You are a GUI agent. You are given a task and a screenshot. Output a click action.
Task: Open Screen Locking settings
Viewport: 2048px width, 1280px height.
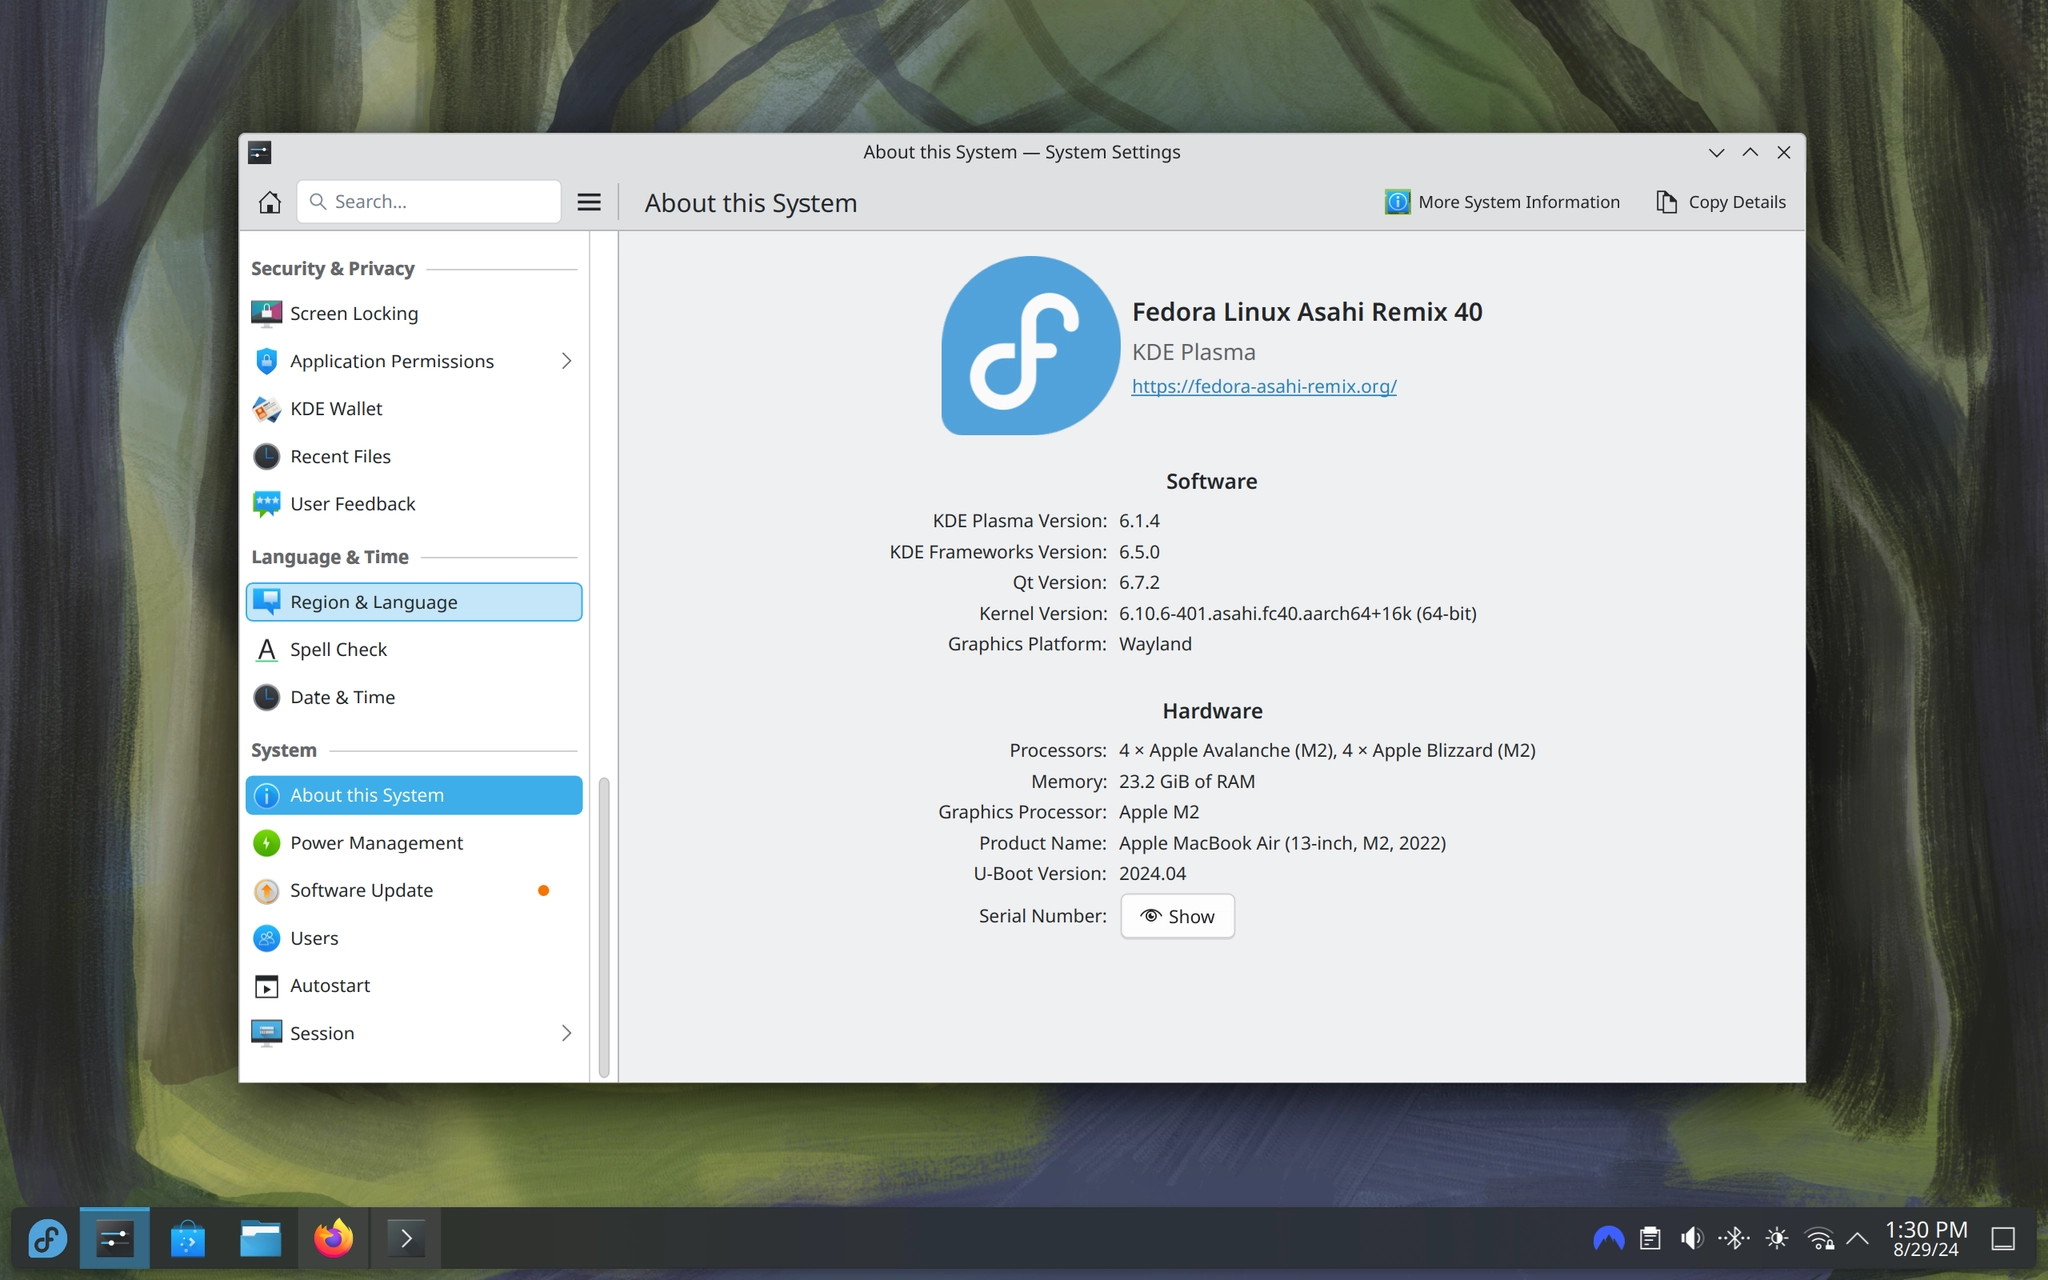point(414,313)
